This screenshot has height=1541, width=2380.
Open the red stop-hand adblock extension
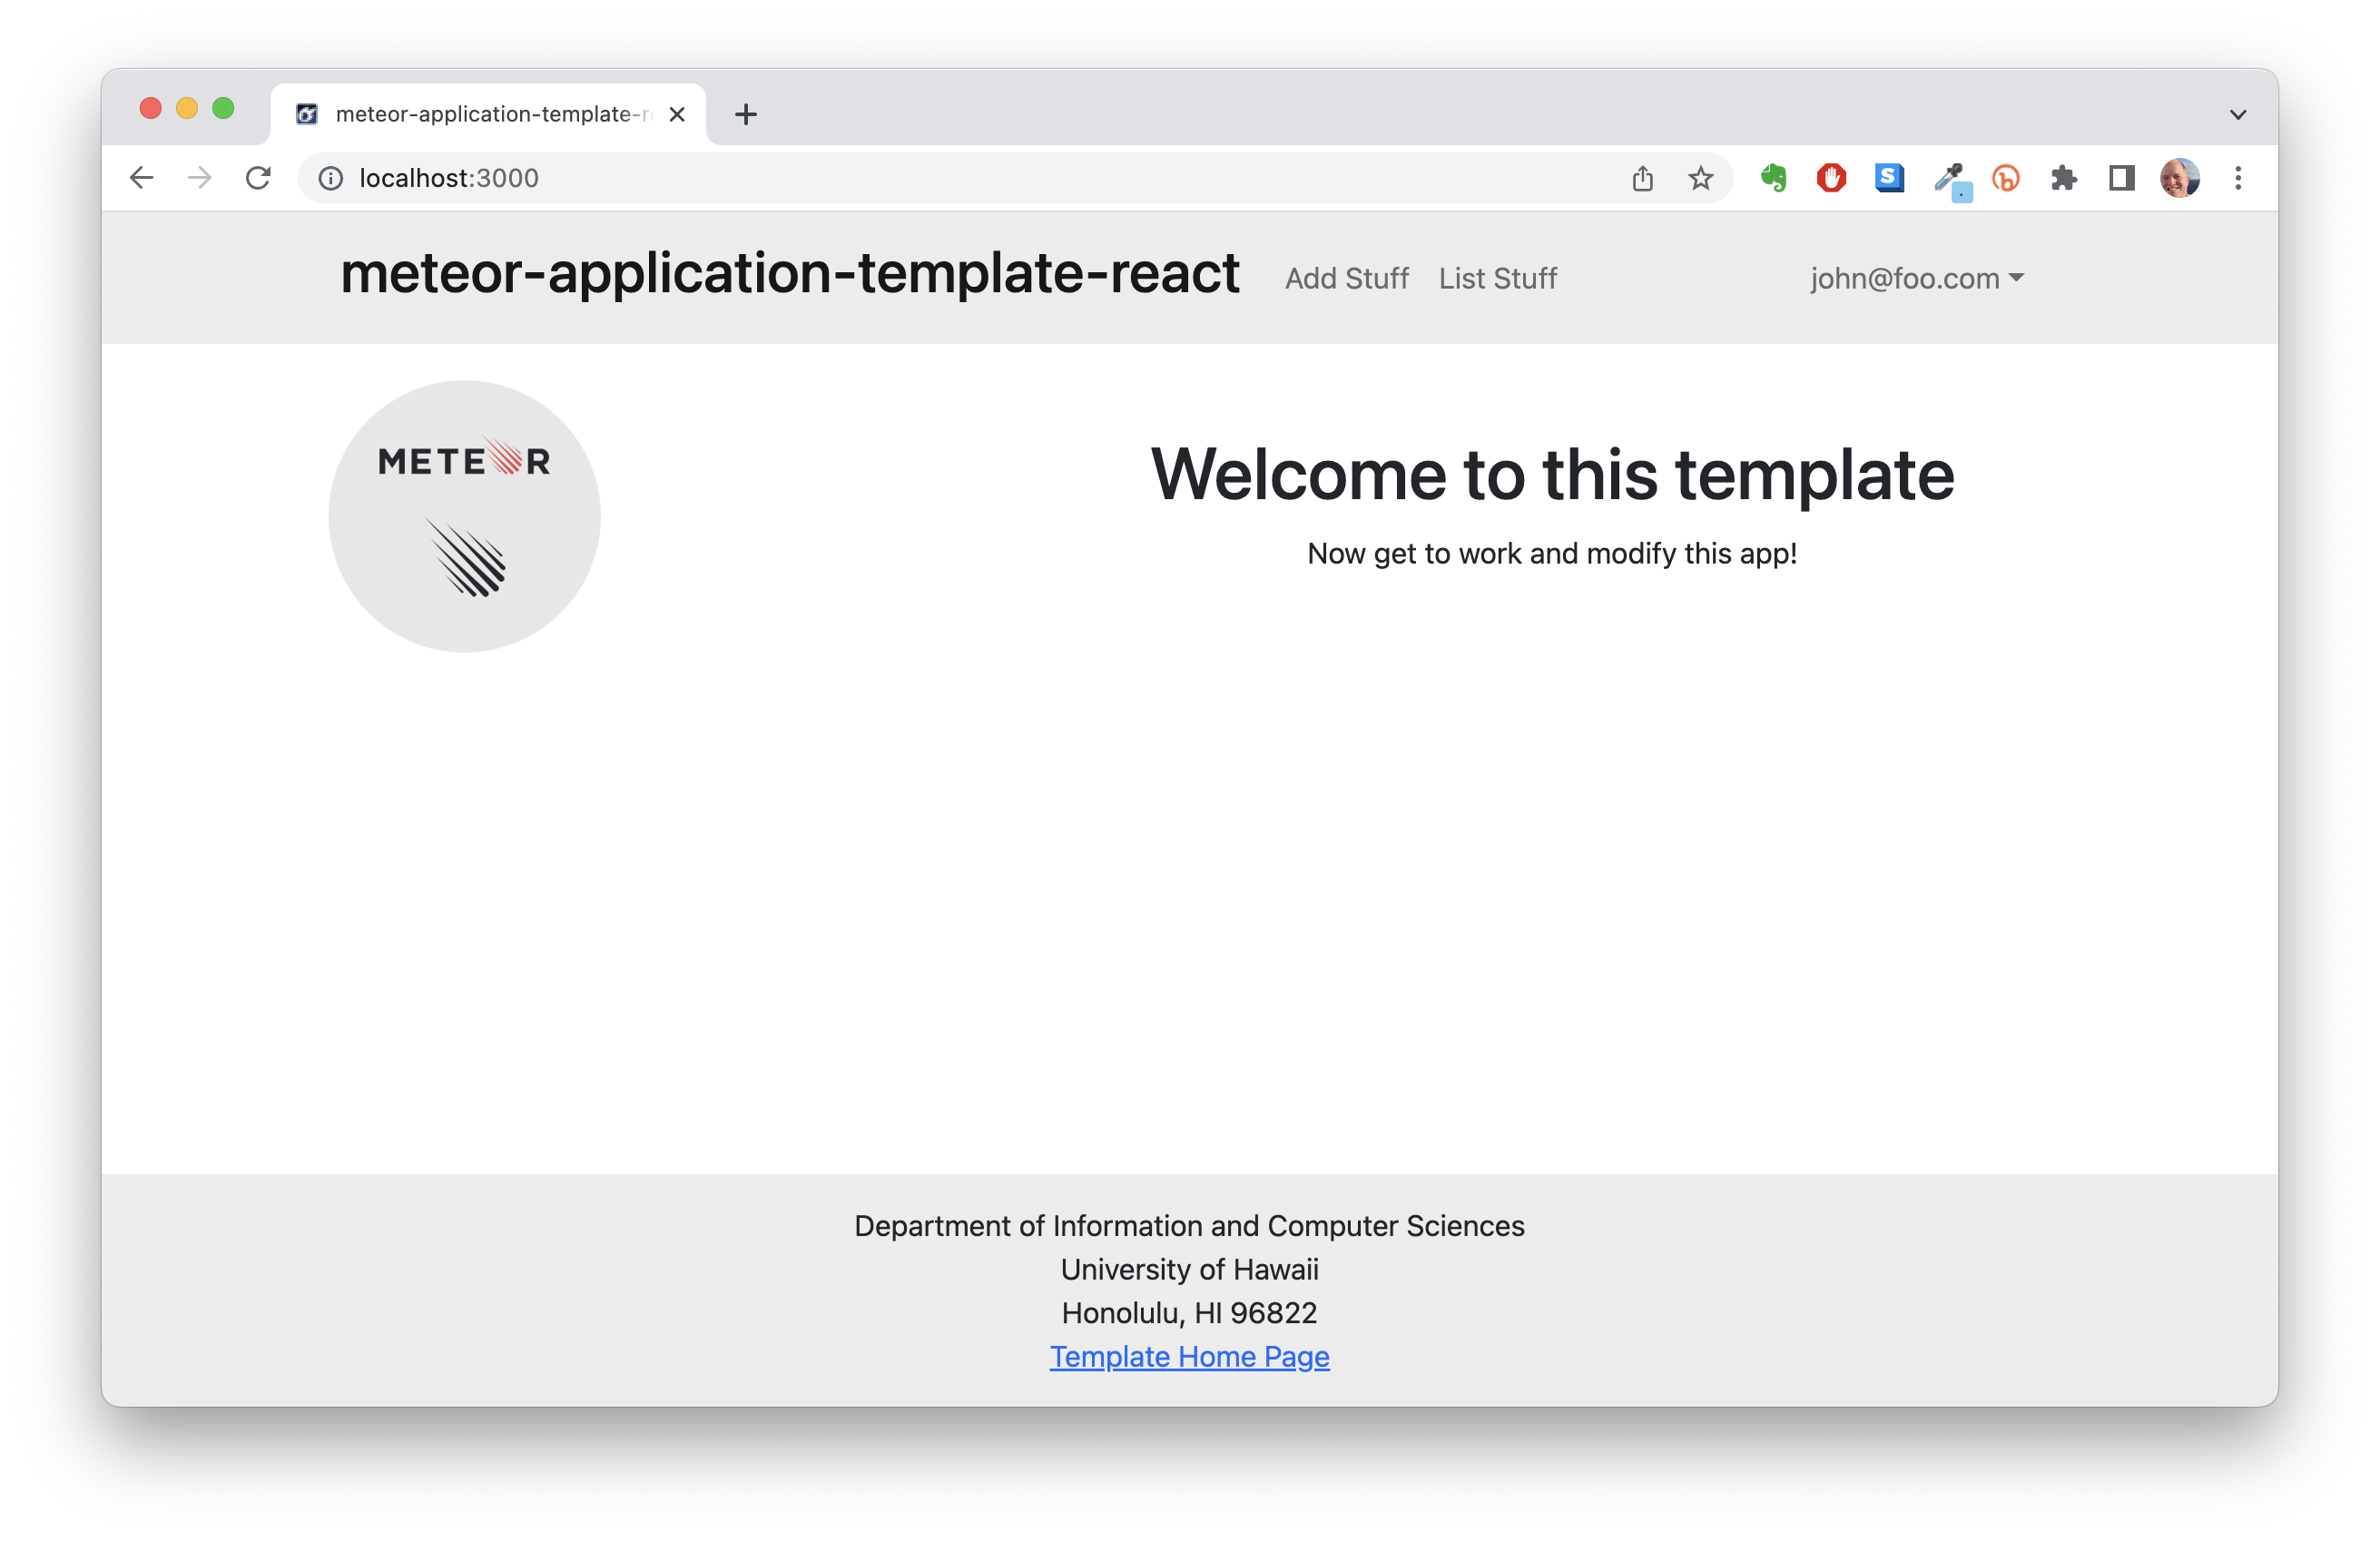(x=1831, y=178)
